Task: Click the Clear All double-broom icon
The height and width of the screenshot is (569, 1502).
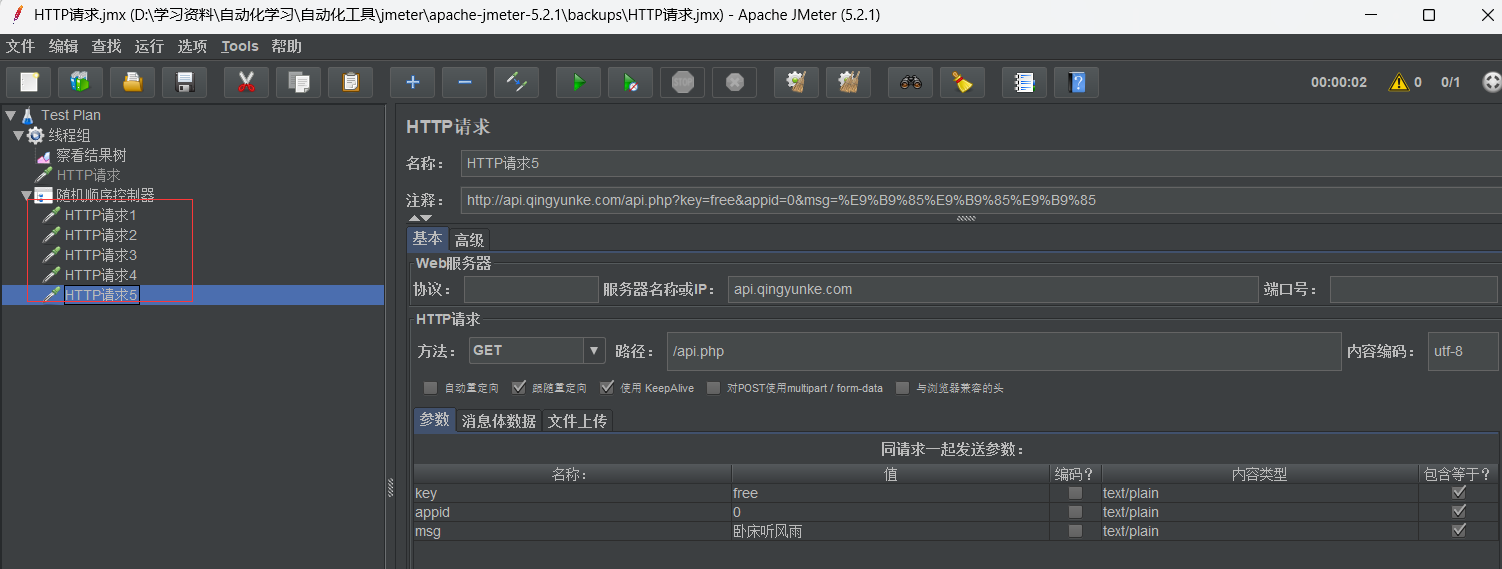Action: coord(848,82)
